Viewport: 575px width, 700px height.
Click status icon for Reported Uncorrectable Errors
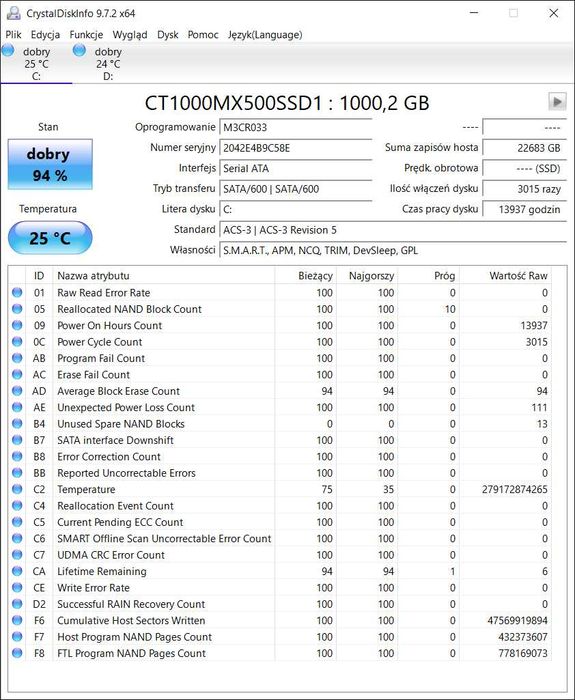click(x=17, y=472)
